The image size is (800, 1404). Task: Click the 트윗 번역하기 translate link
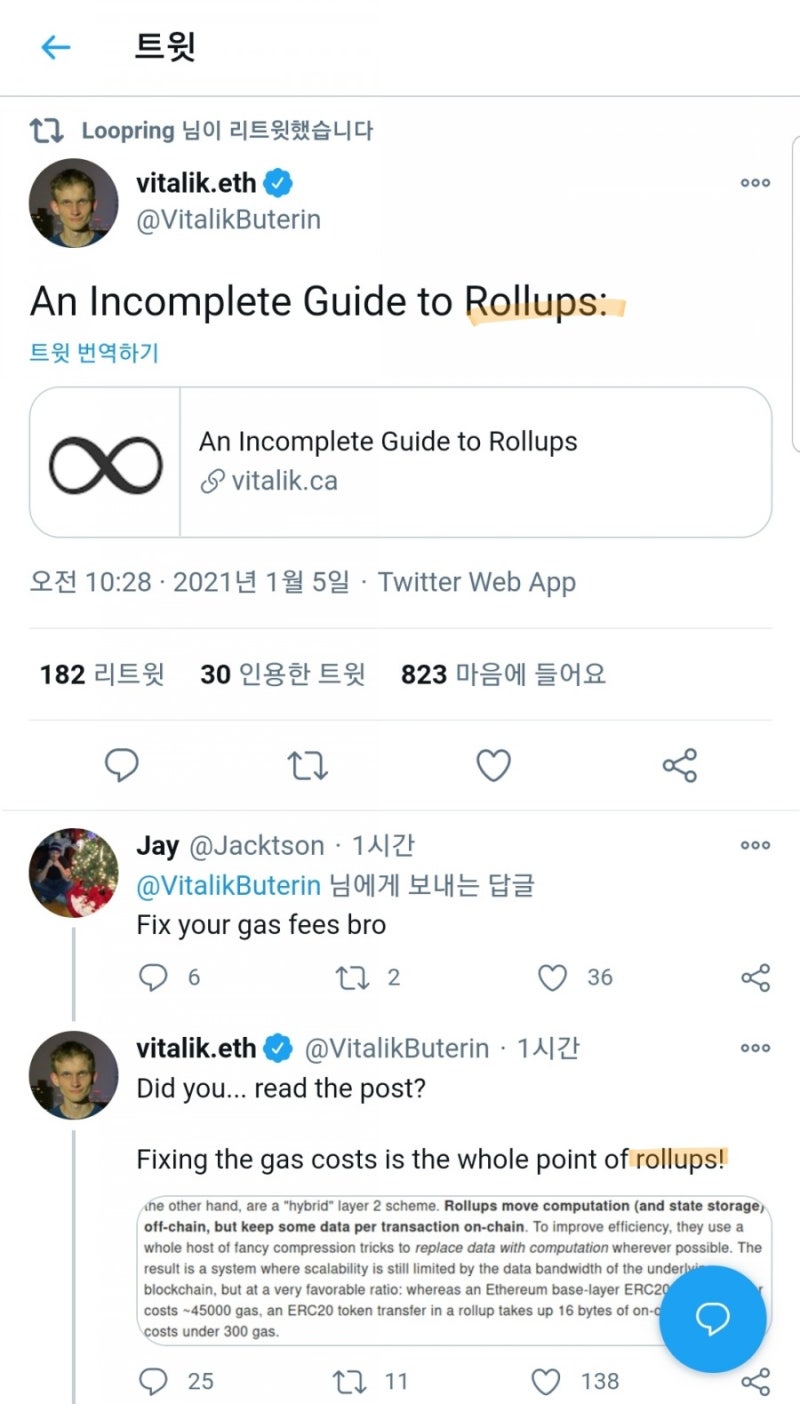tap(94, 353)
